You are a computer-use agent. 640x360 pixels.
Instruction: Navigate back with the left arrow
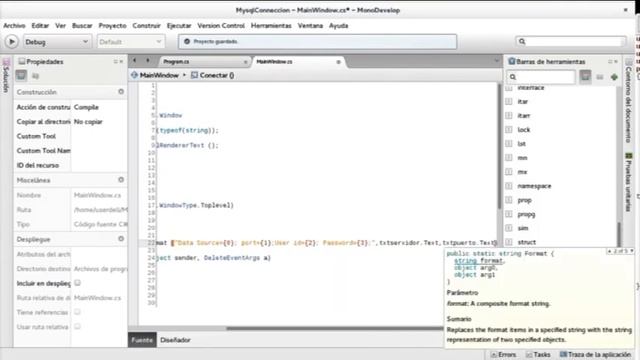(x=134, y=60)
